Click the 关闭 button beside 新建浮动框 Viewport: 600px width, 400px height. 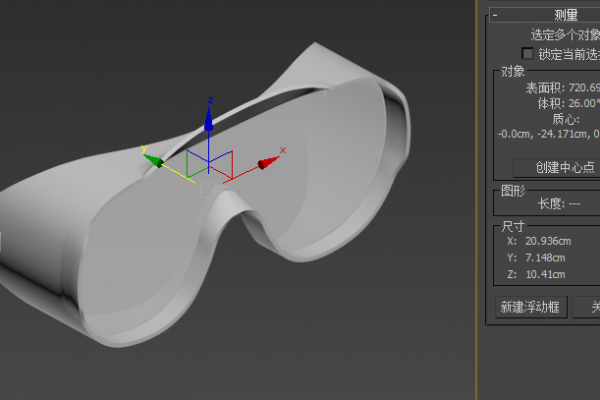tap(588, 307)
